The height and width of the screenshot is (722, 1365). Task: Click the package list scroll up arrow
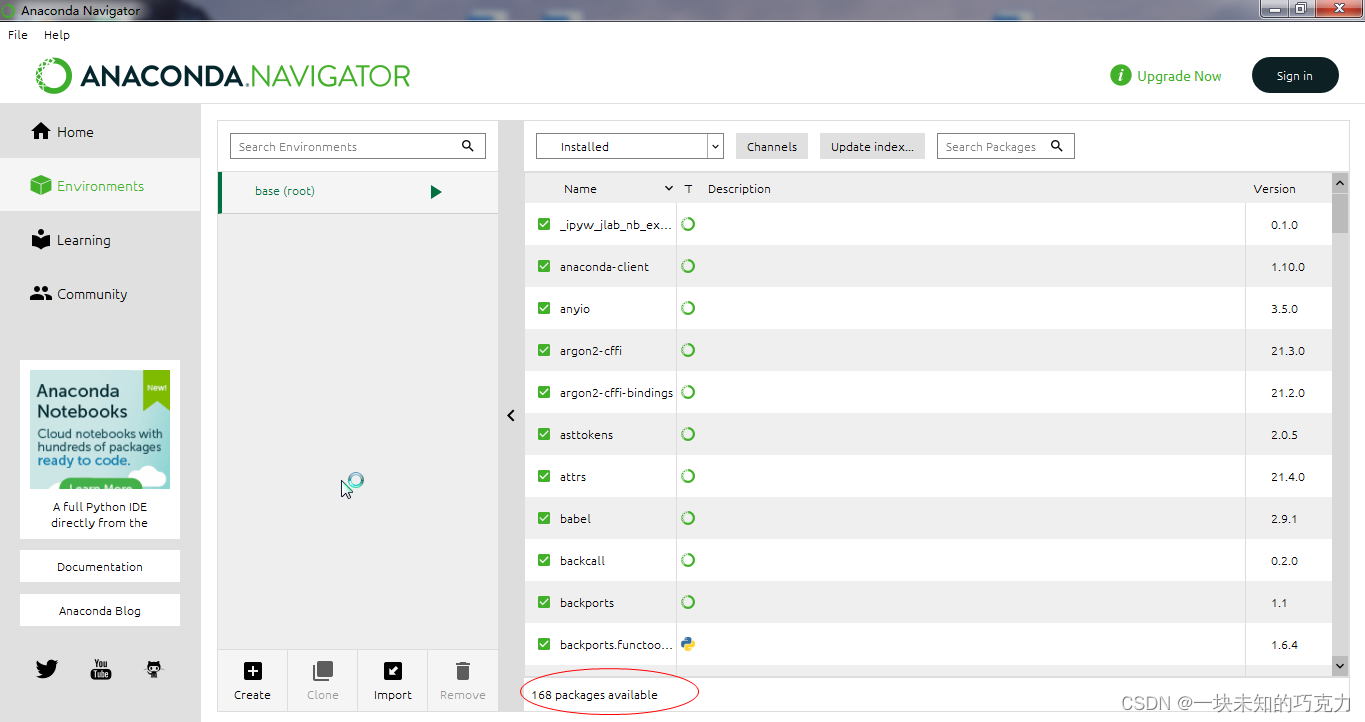1341,183
